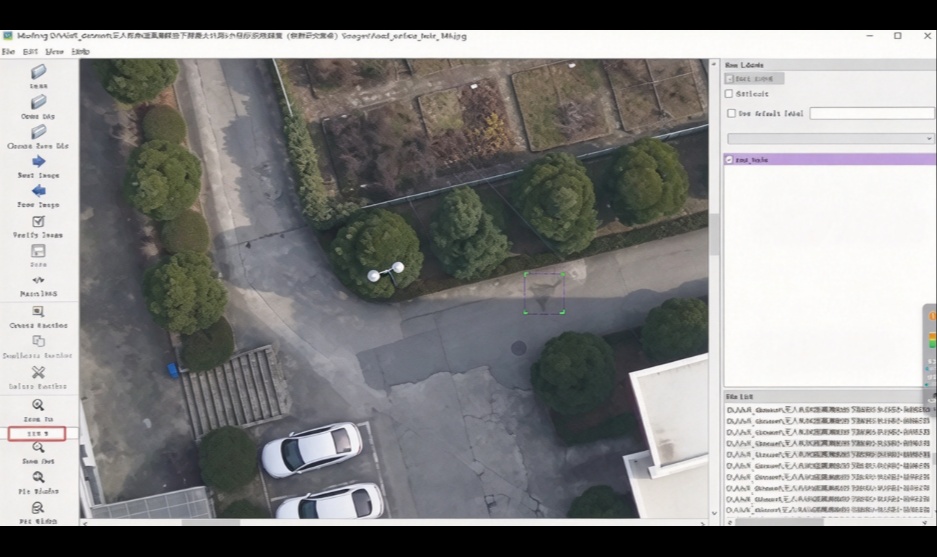The height and width of the screenshot is (557, 937).
Task: Click the Zoom Out magnifier icon
Action: (x=38, y=448)
